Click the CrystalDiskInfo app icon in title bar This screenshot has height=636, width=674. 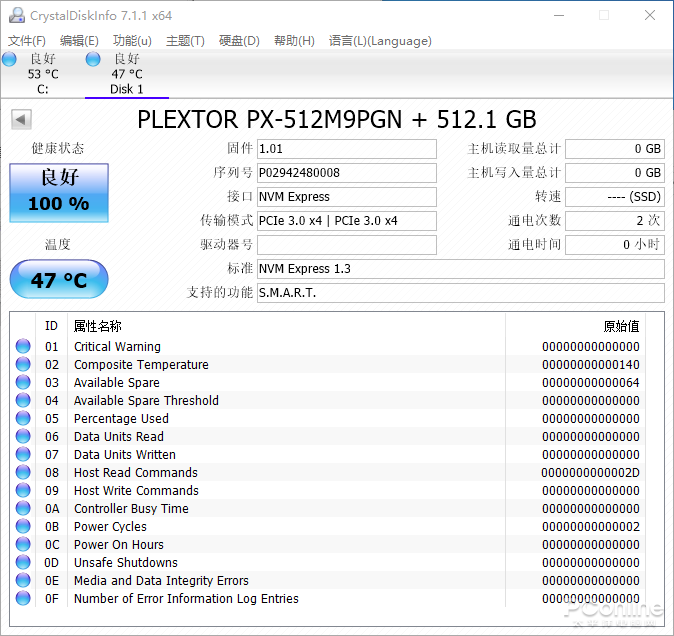(x=17, y=15)
